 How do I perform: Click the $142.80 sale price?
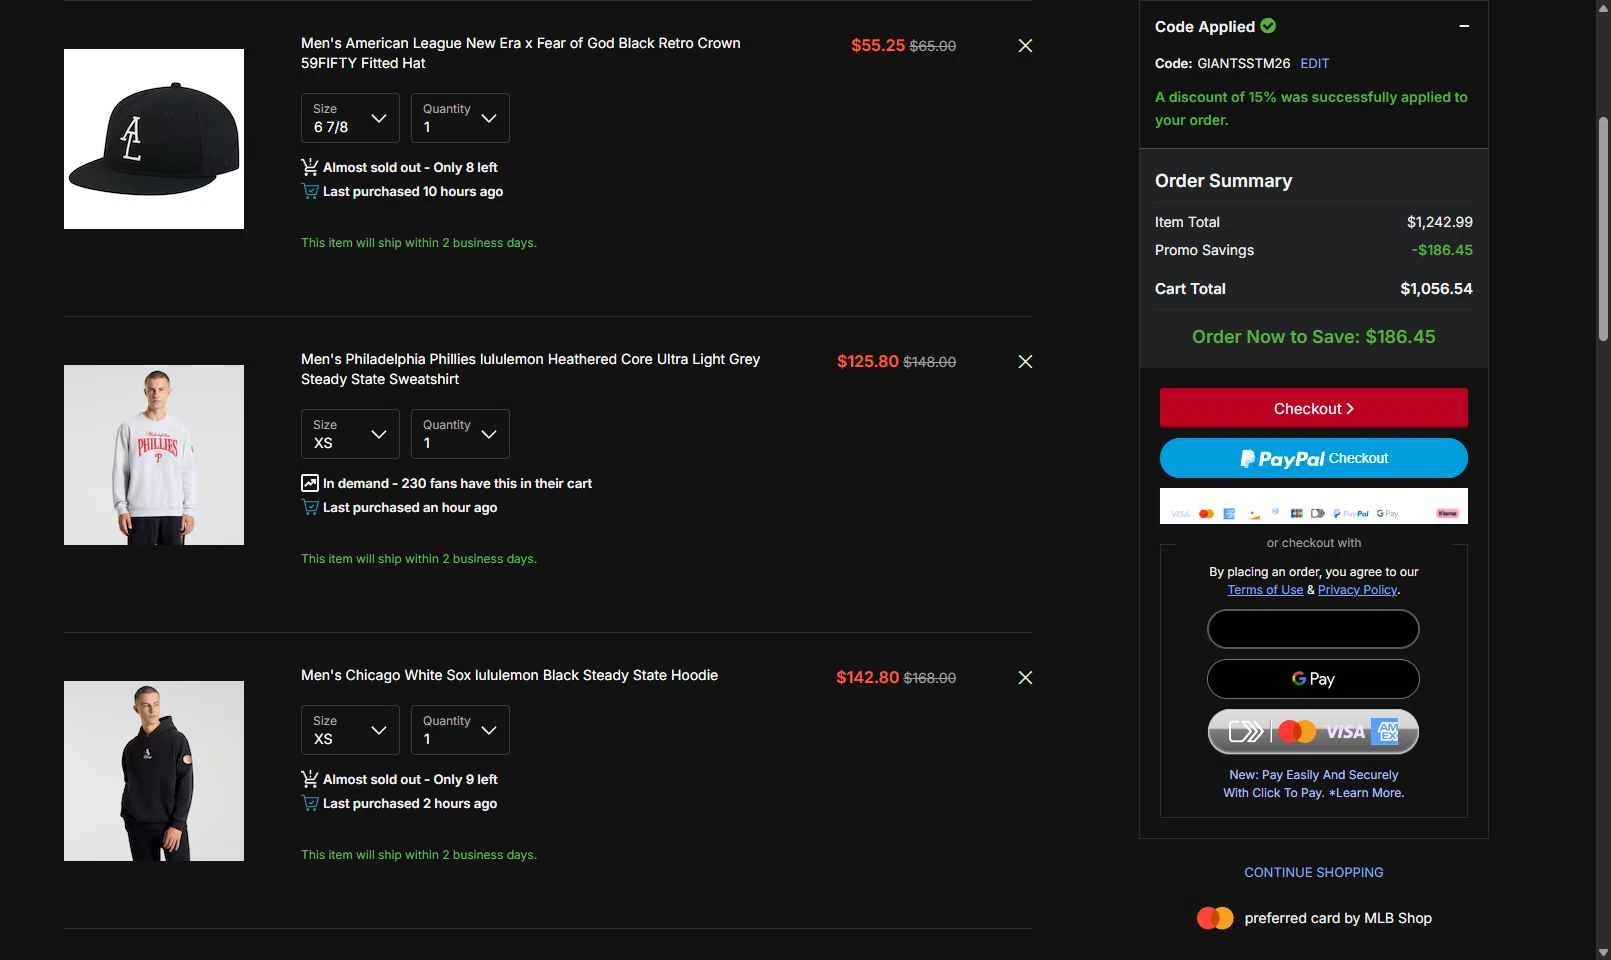pos(868,678)
